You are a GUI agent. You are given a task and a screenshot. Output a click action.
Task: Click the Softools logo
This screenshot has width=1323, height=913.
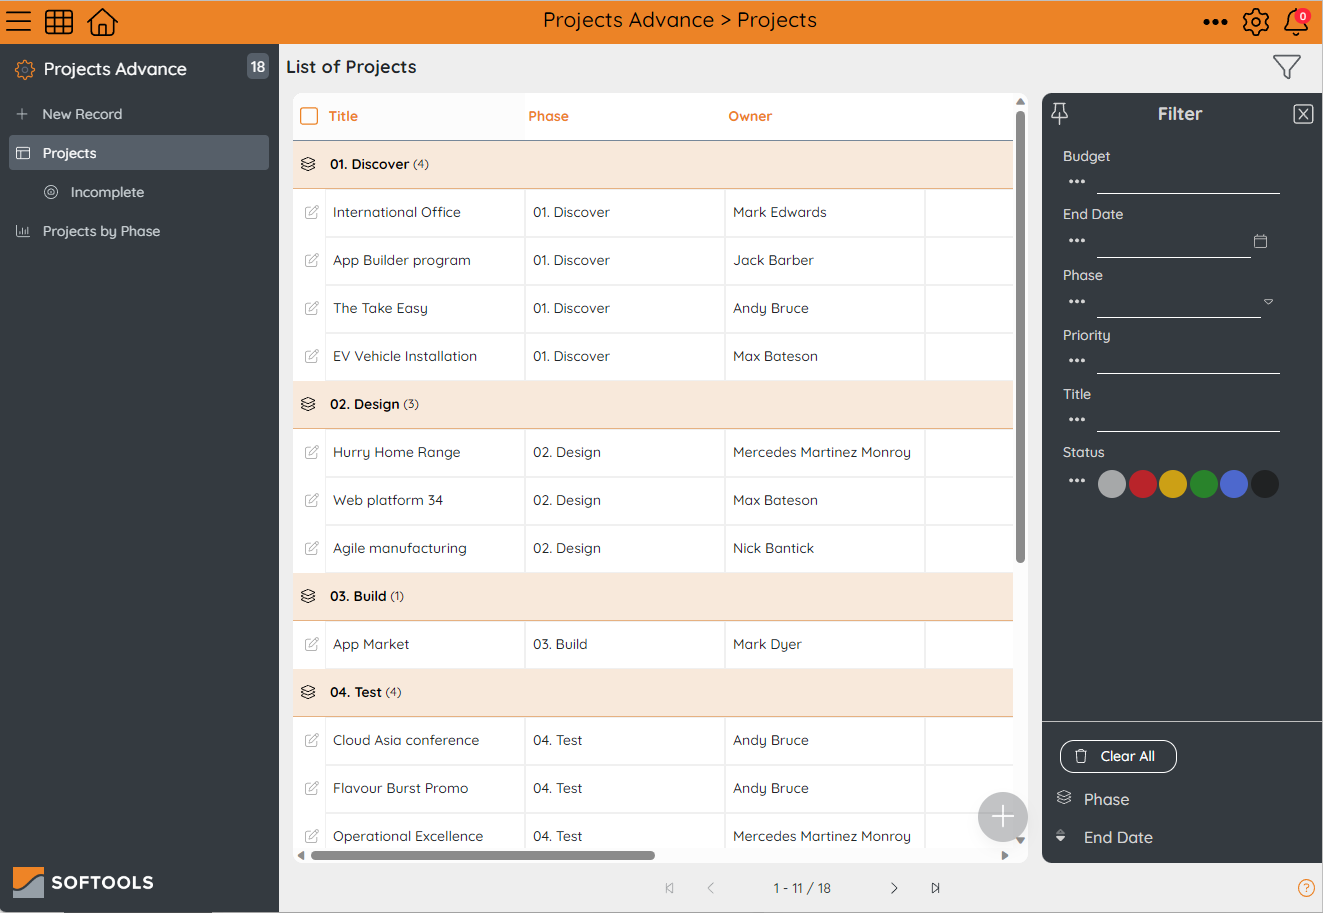83,882
